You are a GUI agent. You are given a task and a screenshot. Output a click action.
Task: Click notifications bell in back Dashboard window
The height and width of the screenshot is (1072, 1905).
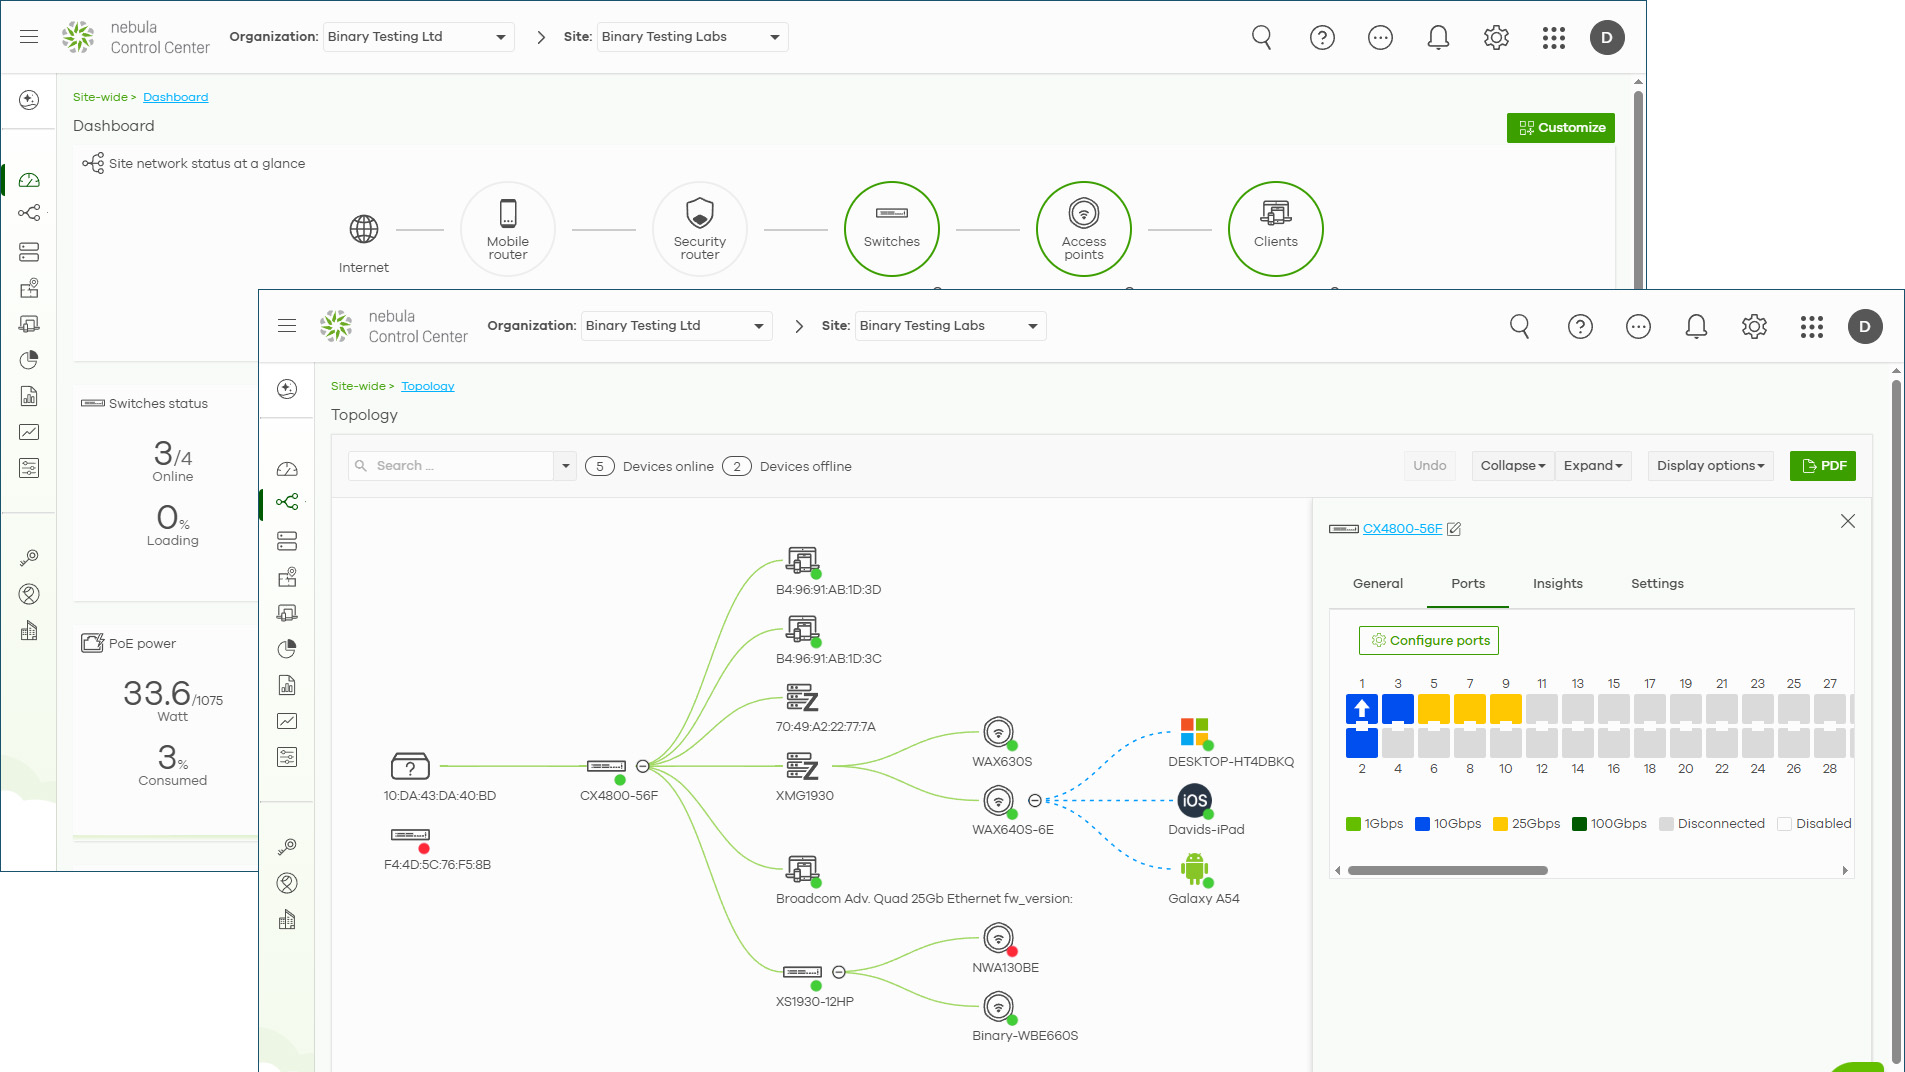[1438, 37]
